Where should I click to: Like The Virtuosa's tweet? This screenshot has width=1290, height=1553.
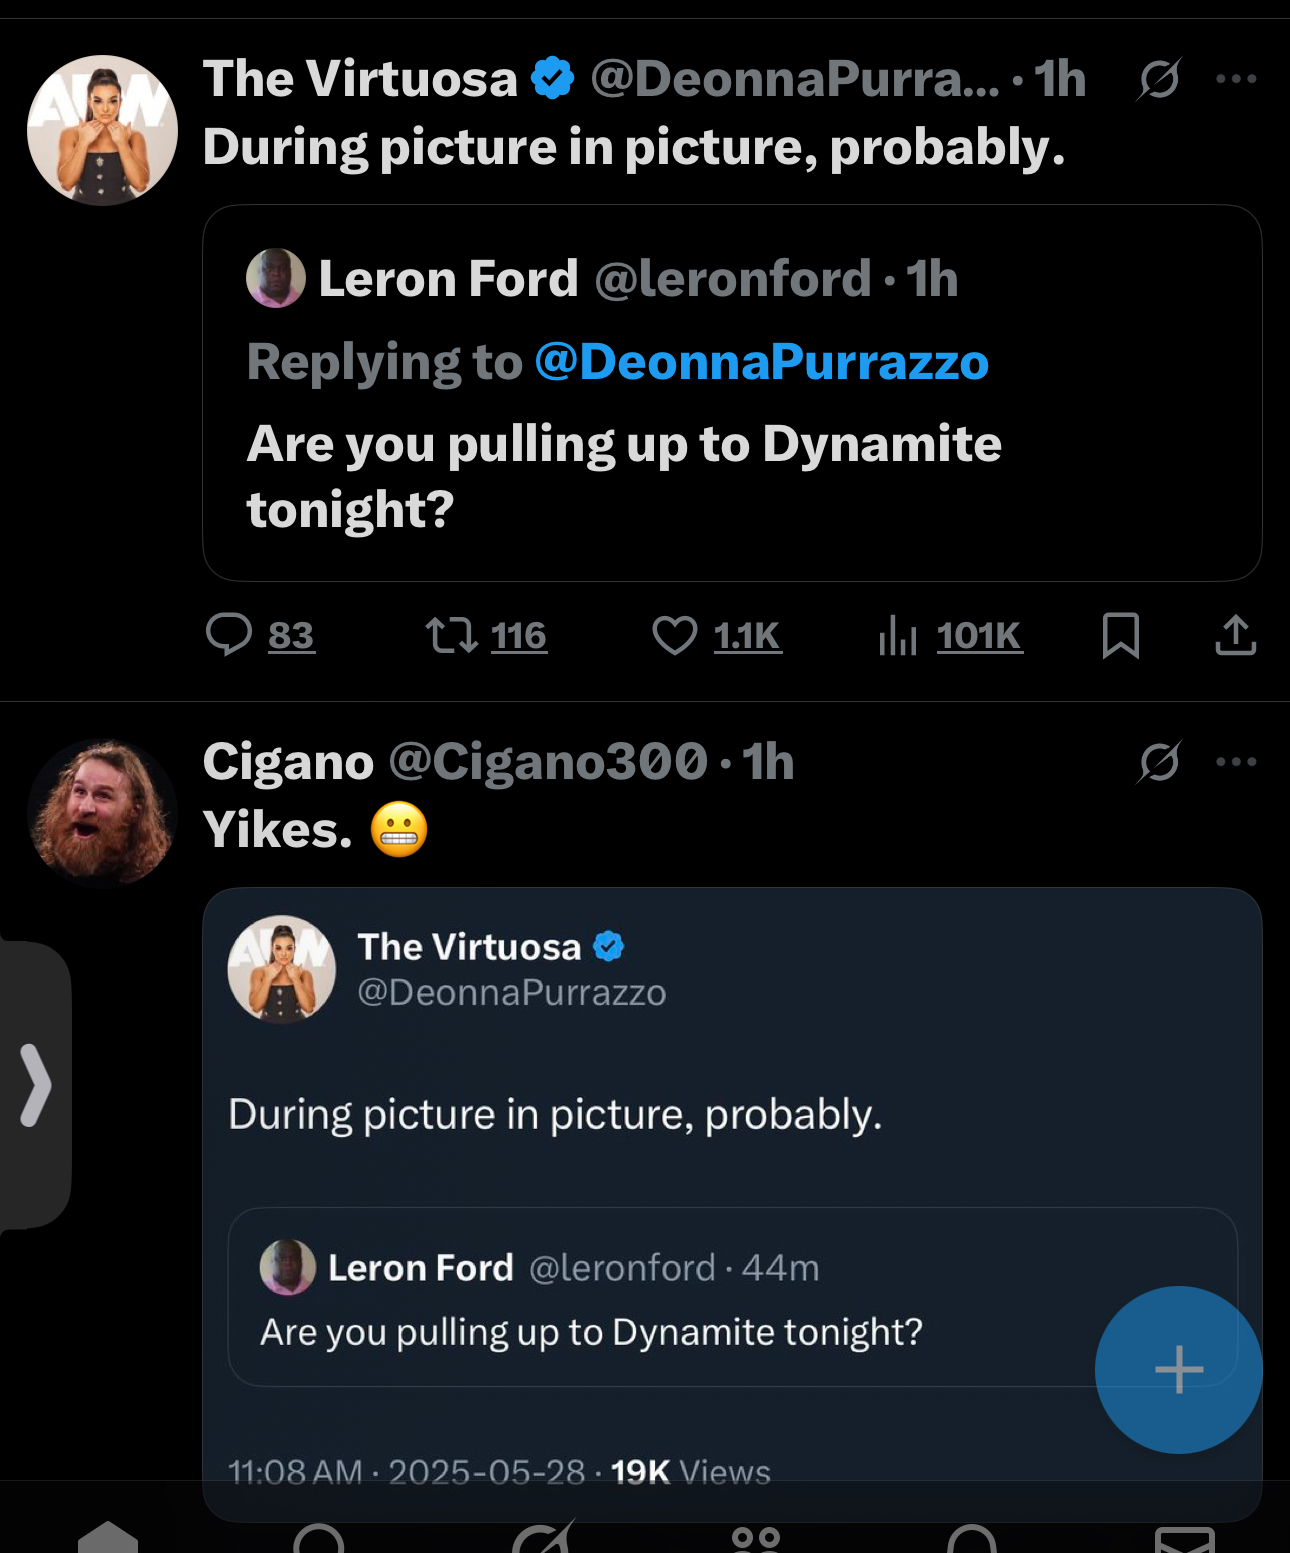point(675,635)
